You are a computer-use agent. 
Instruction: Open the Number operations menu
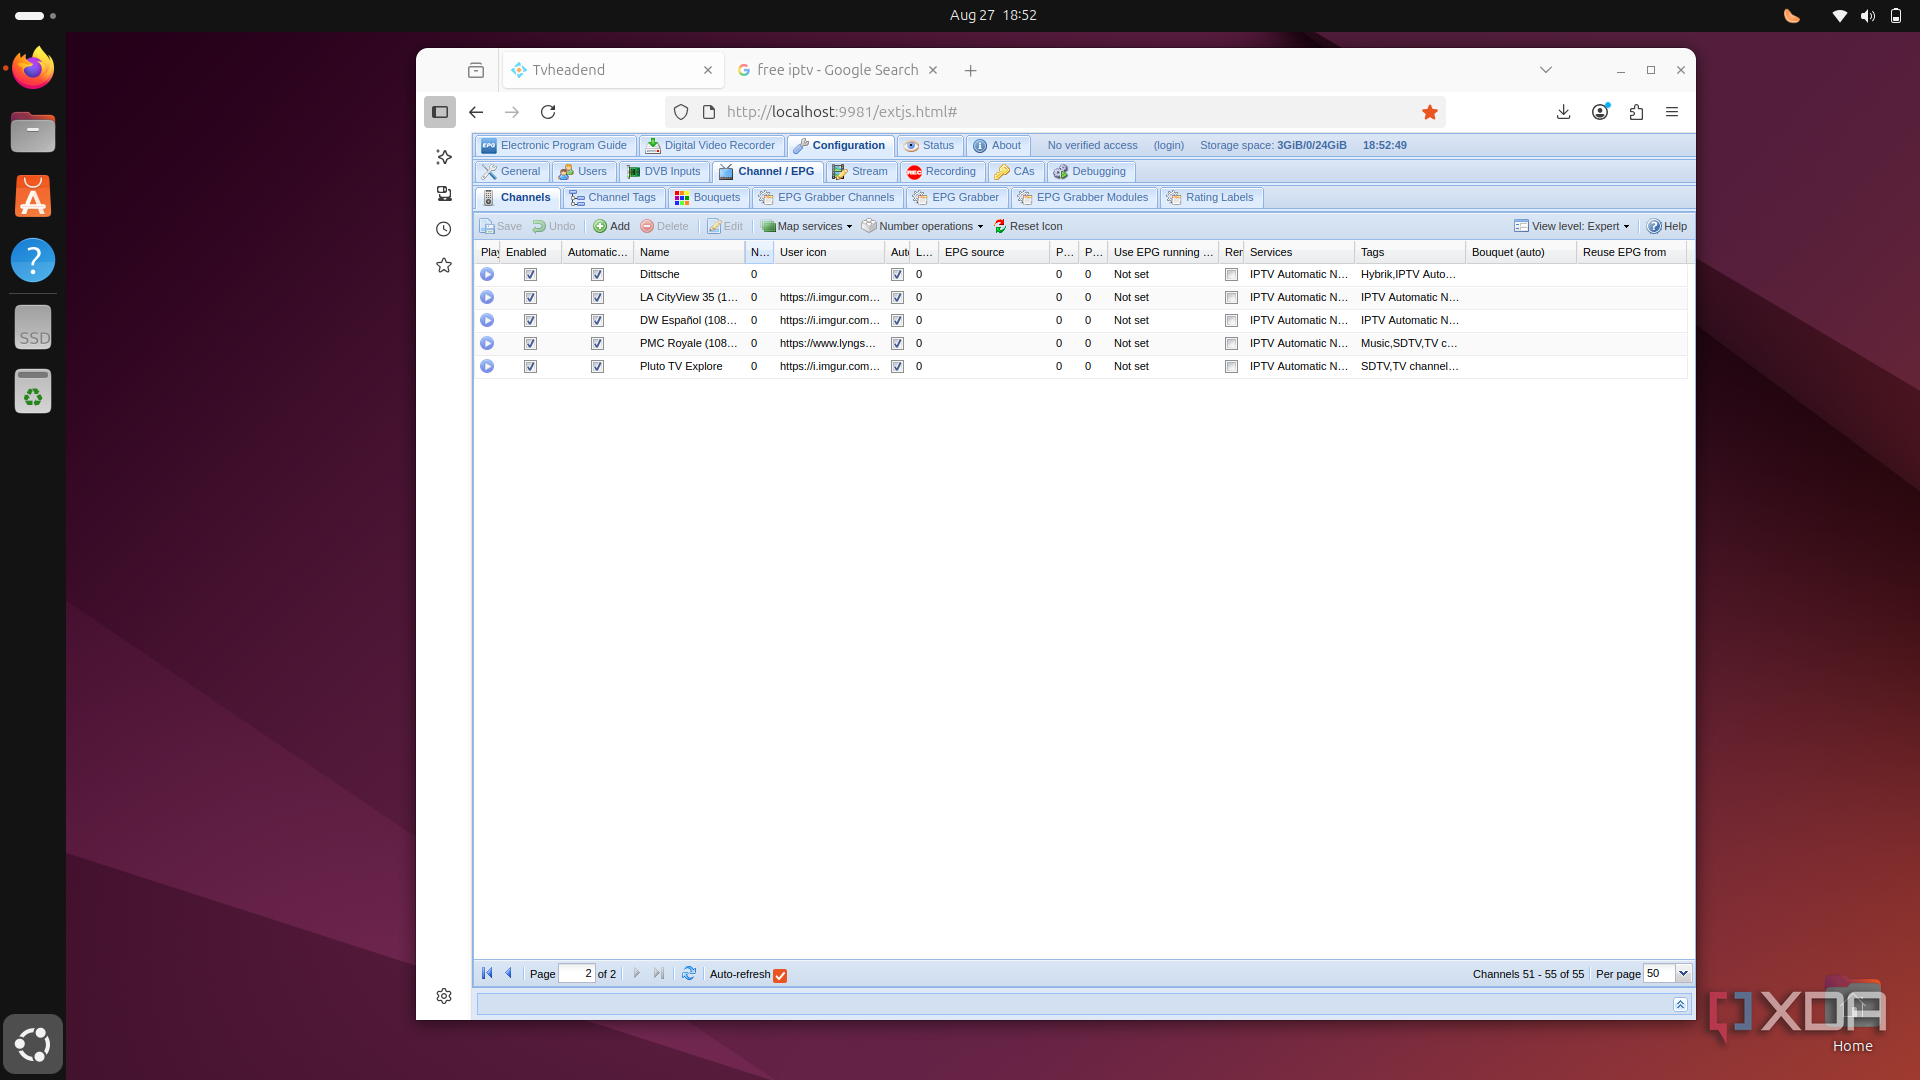tap(922, 226)
